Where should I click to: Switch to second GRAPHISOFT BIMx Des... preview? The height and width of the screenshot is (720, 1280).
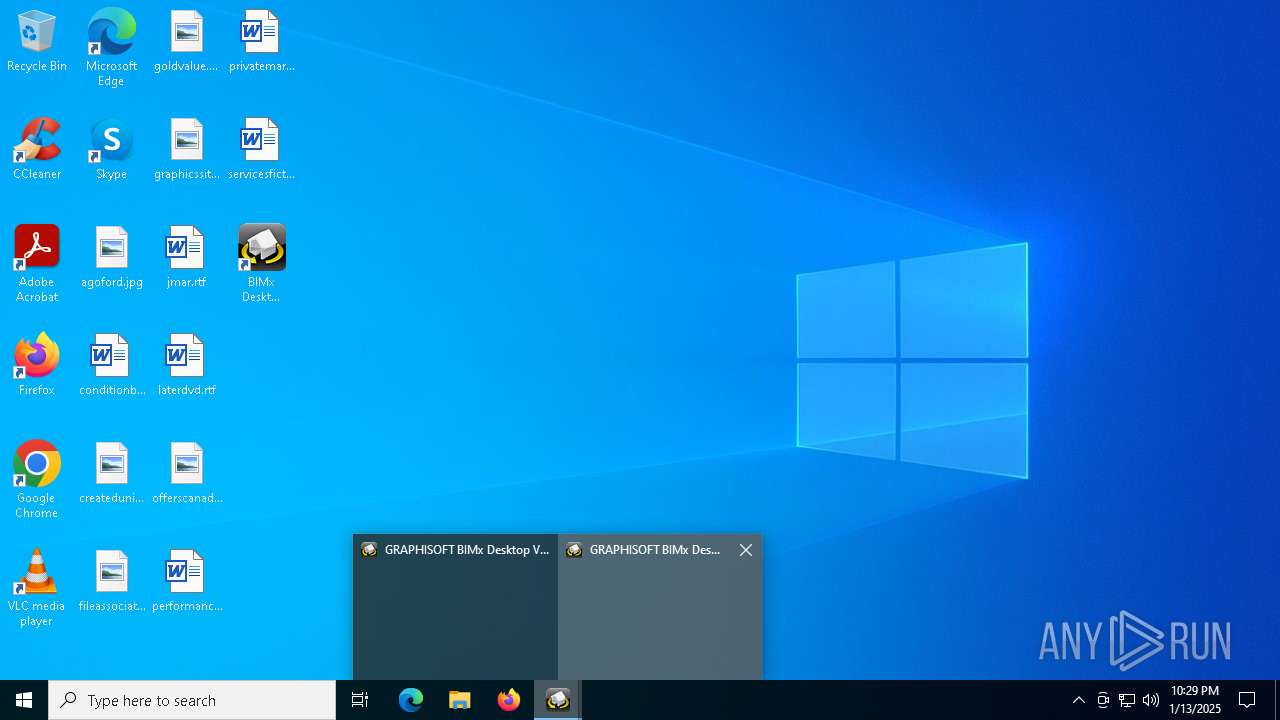click(x=660, y=607)
